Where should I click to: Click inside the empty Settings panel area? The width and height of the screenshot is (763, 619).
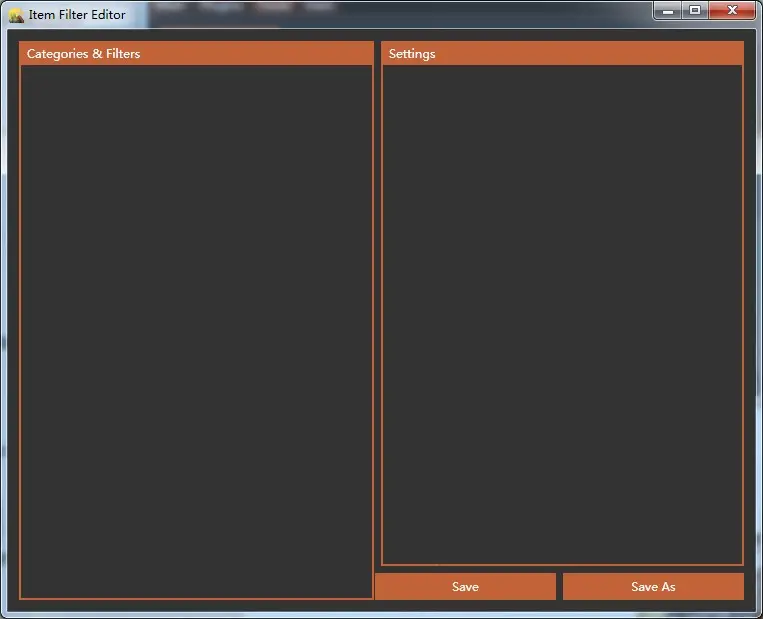562,315
